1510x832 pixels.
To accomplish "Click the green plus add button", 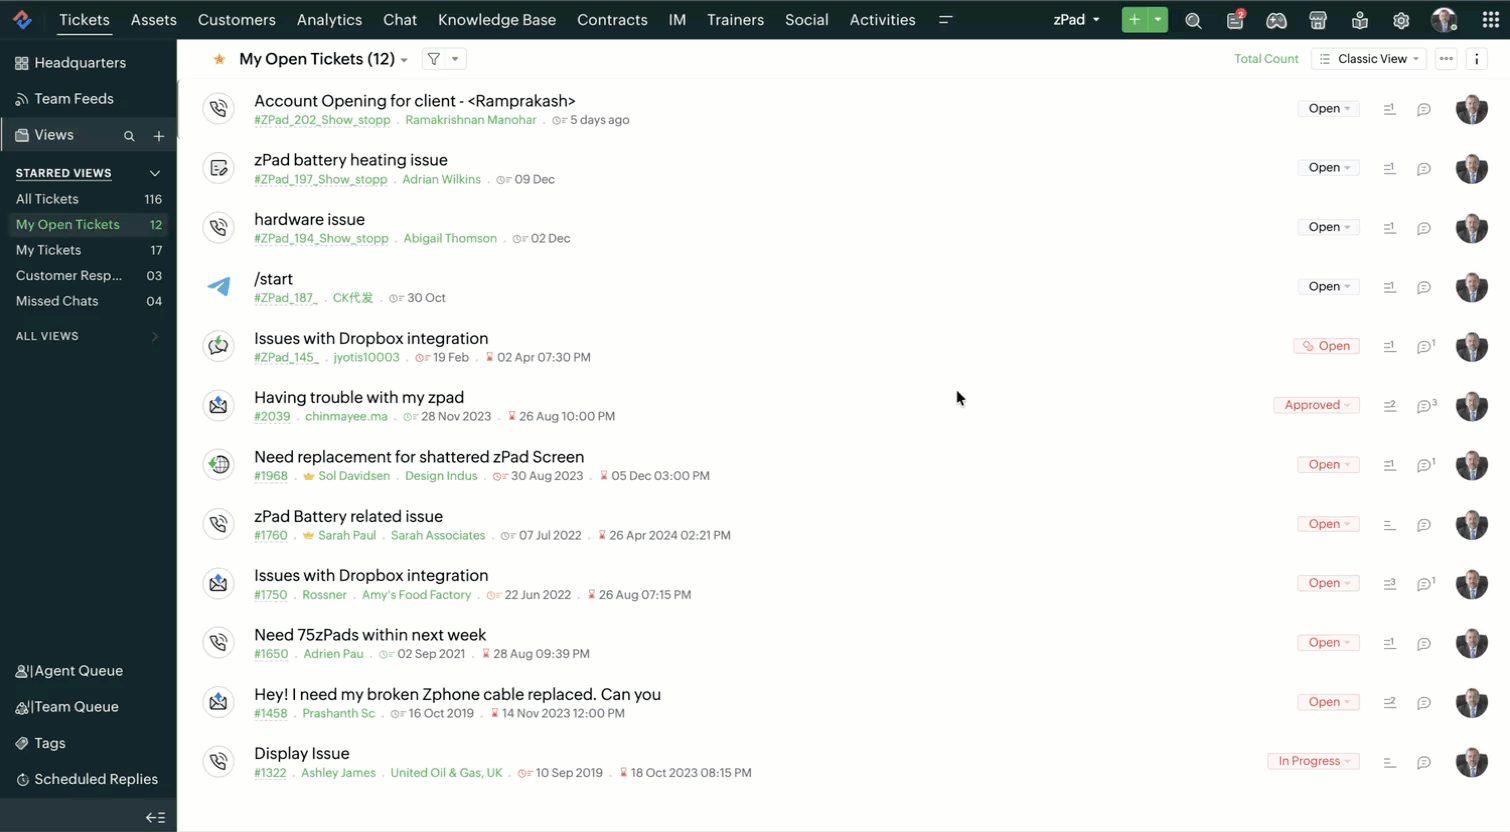I will [x=1134, y=19].
